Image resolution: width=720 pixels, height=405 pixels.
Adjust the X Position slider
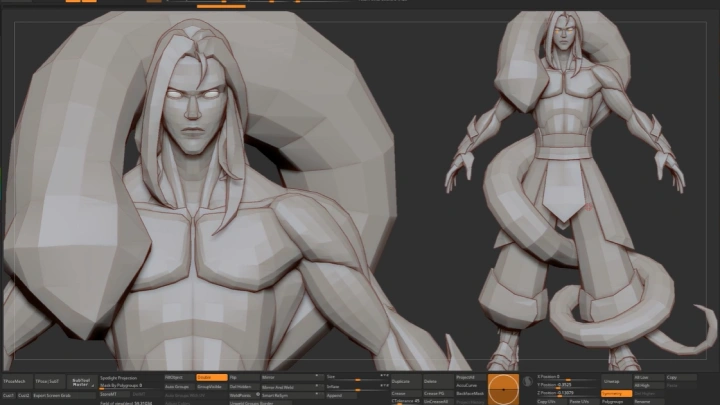pyautogui.click(x=567, y=377)
